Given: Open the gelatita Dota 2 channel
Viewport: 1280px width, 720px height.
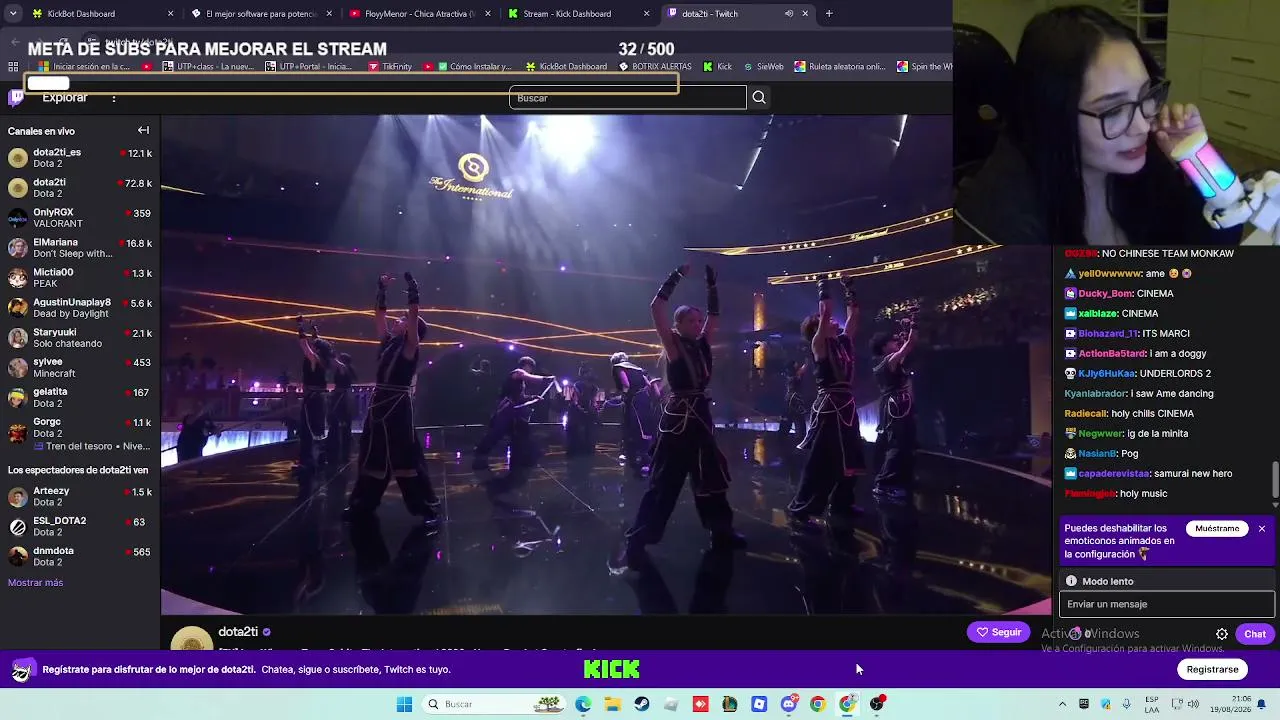Looking at the screenshot, I should (80, 398).
